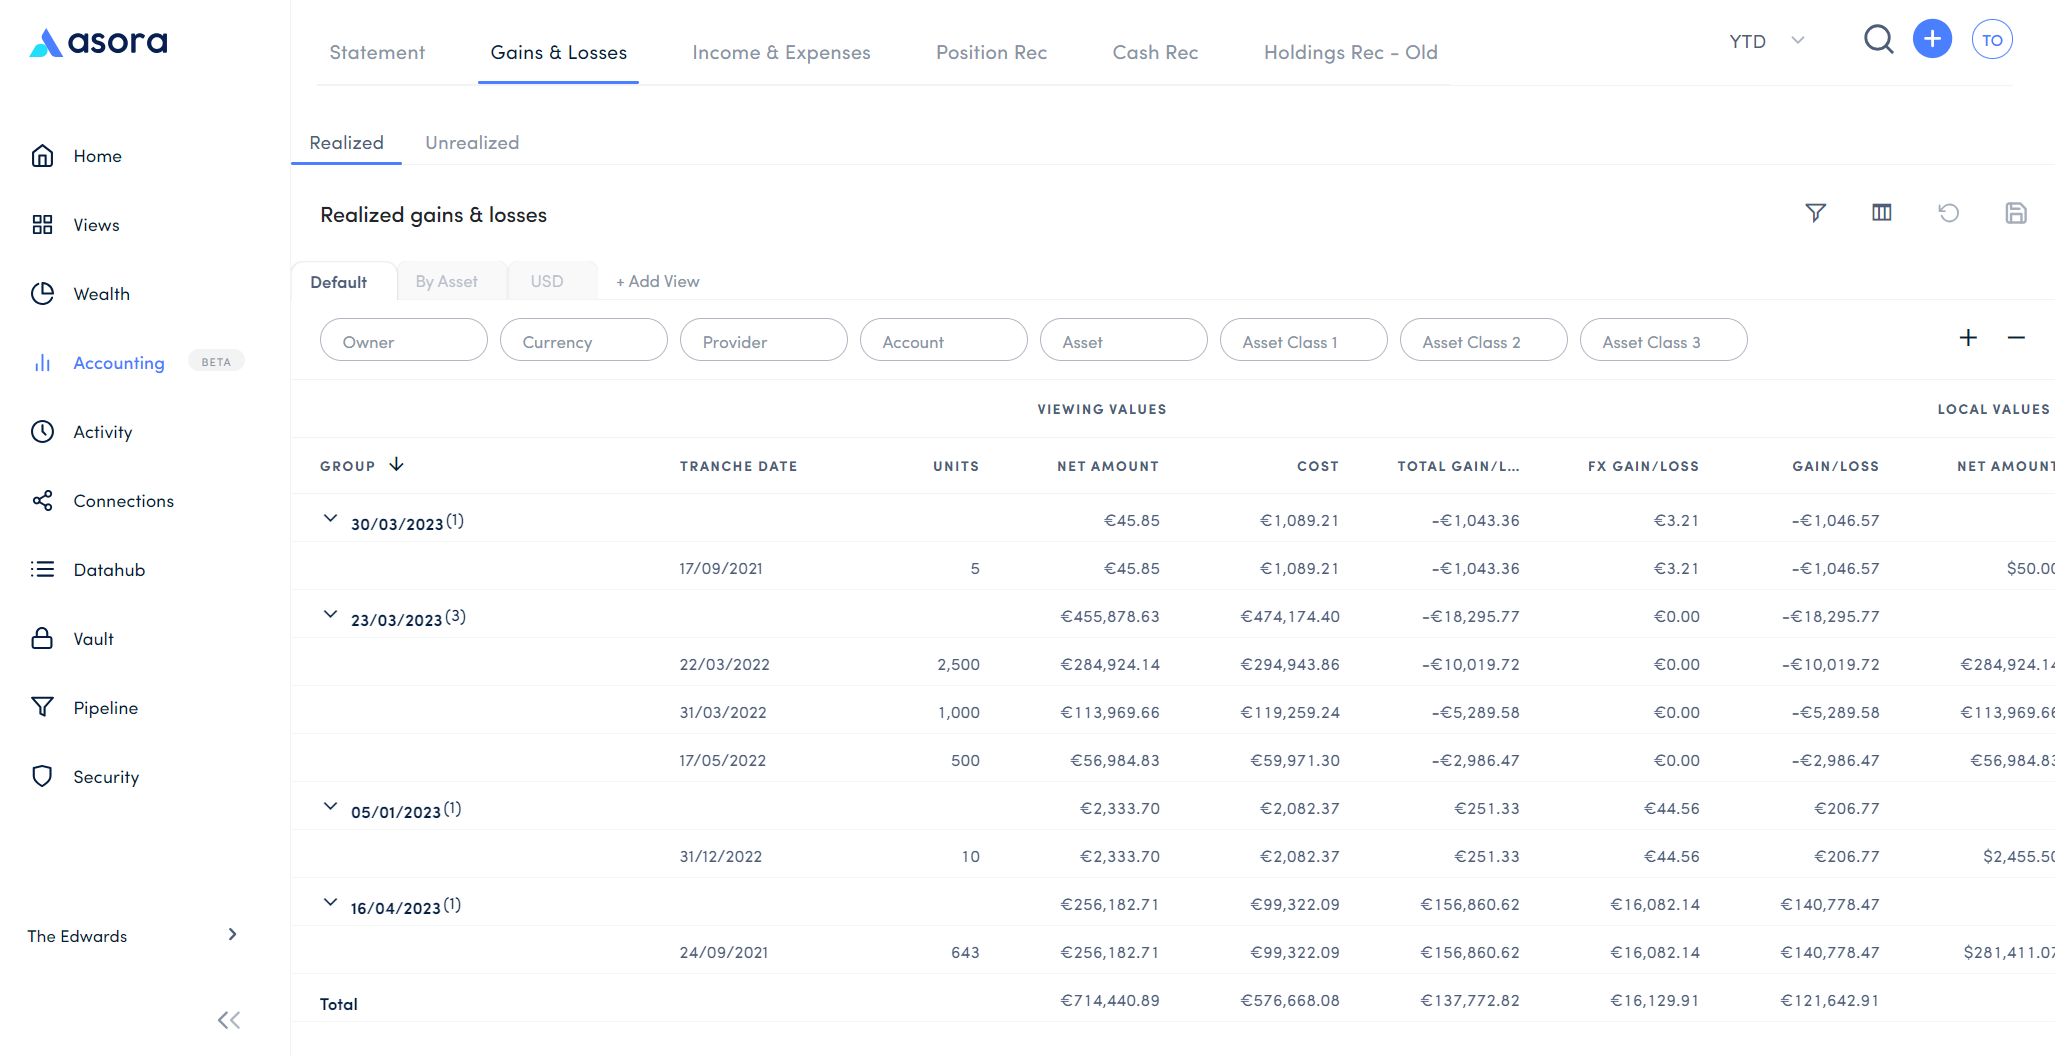This screenshot has width=2055, height=1057.
Task: Sort by the Group column header
Action: (348, 466)
